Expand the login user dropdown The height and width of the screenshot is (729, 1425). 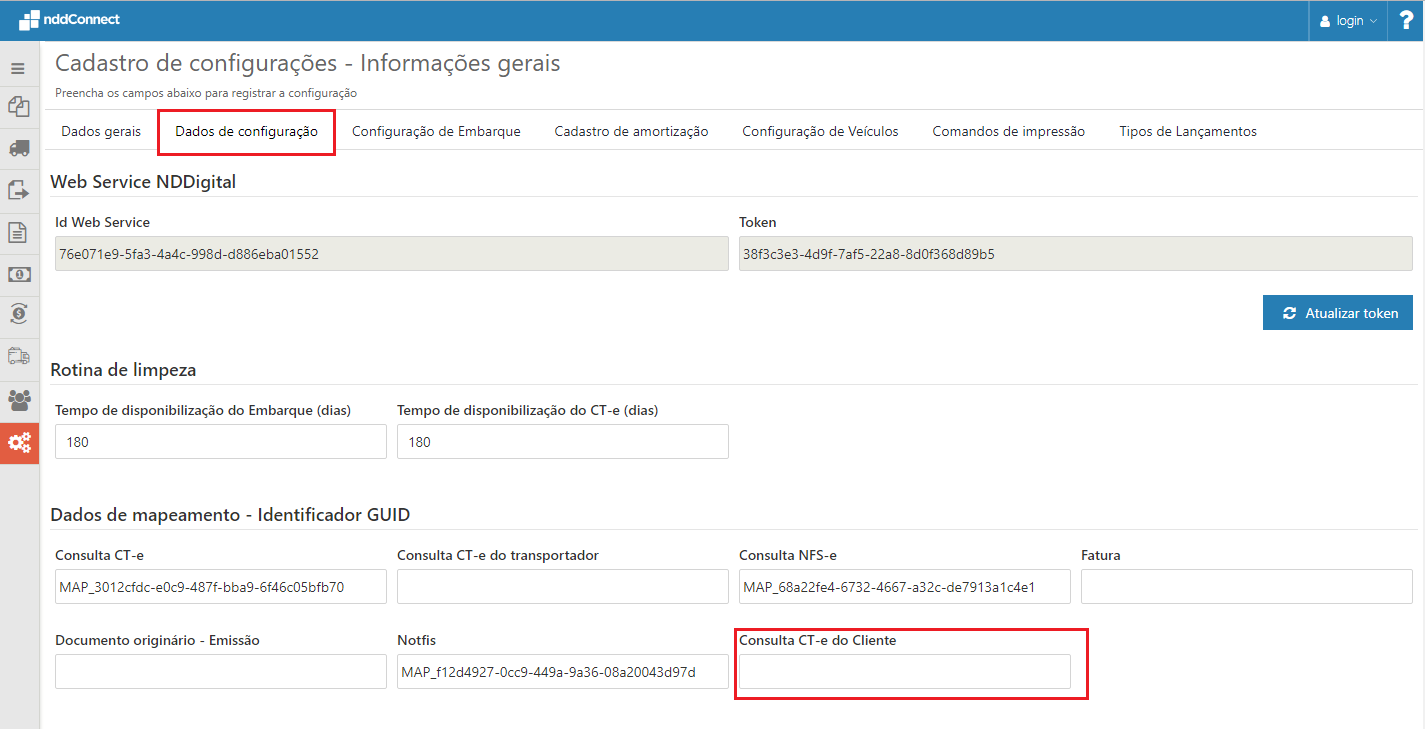click(1348, 21)
